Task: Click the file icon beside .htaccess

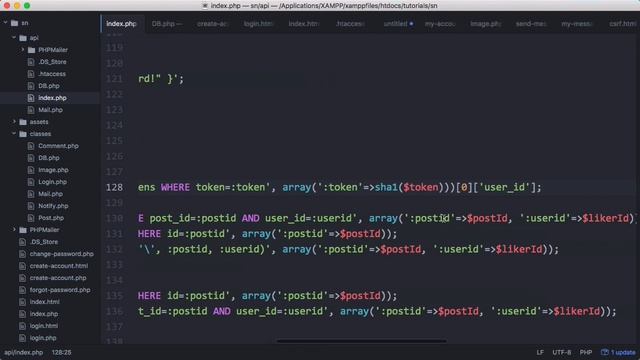Action: coord(31,74)
